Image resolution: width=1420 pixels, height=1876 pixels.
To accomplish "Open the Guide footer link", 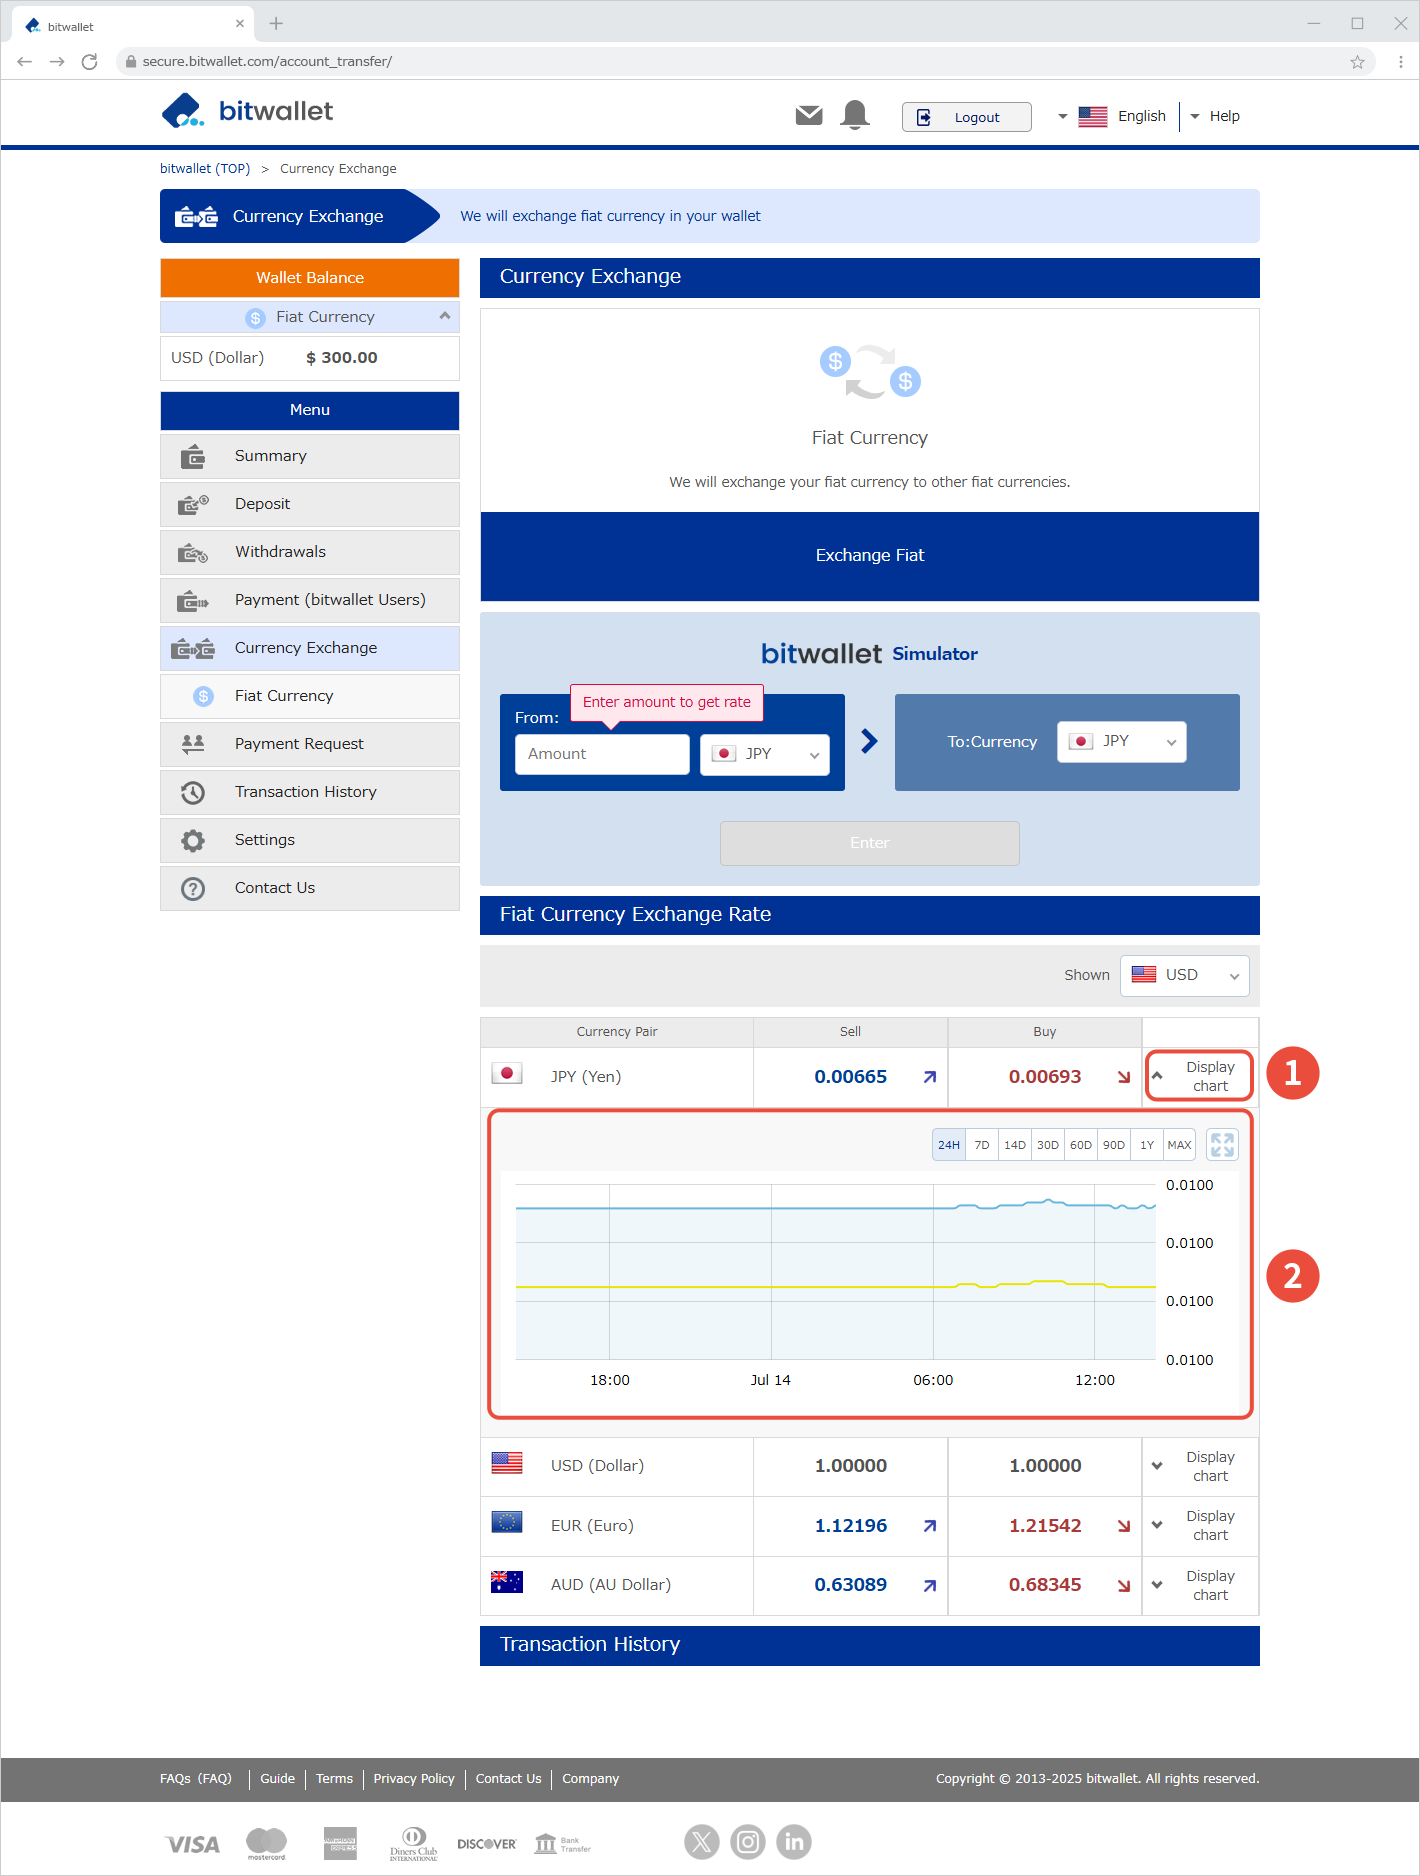I will click(277, 1778).
